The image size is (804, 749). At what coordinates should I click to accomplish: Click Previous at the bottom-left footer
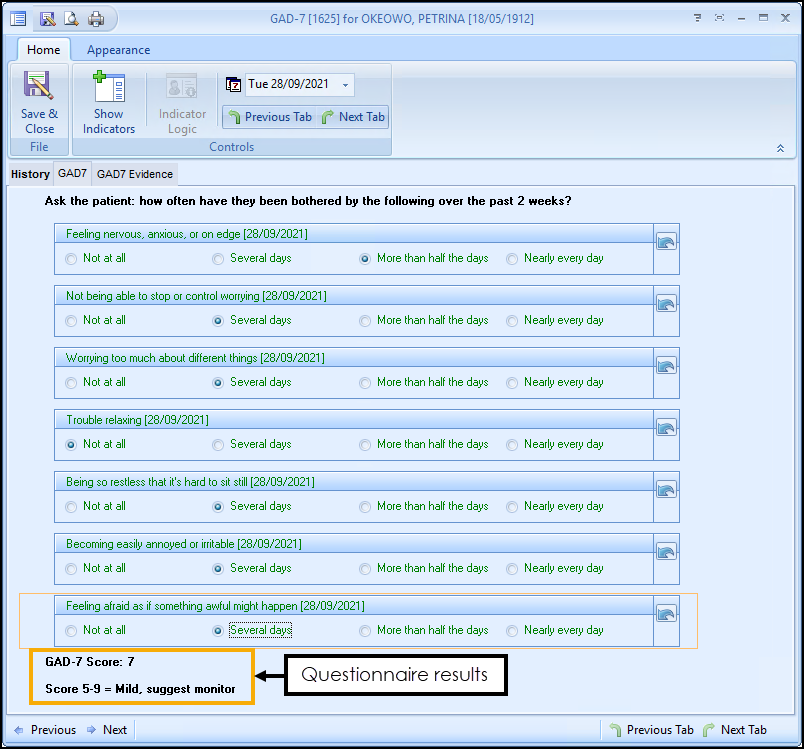(x=43, y=730)
